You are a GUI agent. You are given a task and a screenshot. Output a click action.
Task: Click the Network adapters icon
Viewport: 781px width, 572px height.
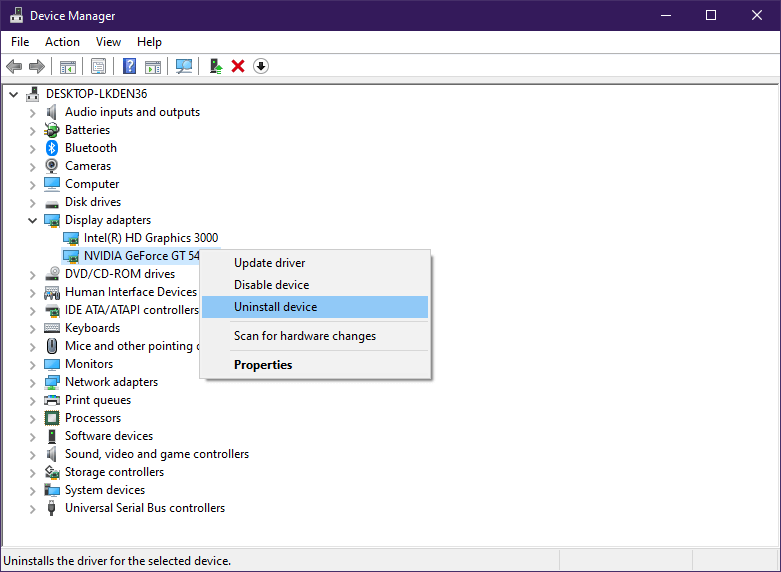[x=52, y=382]
